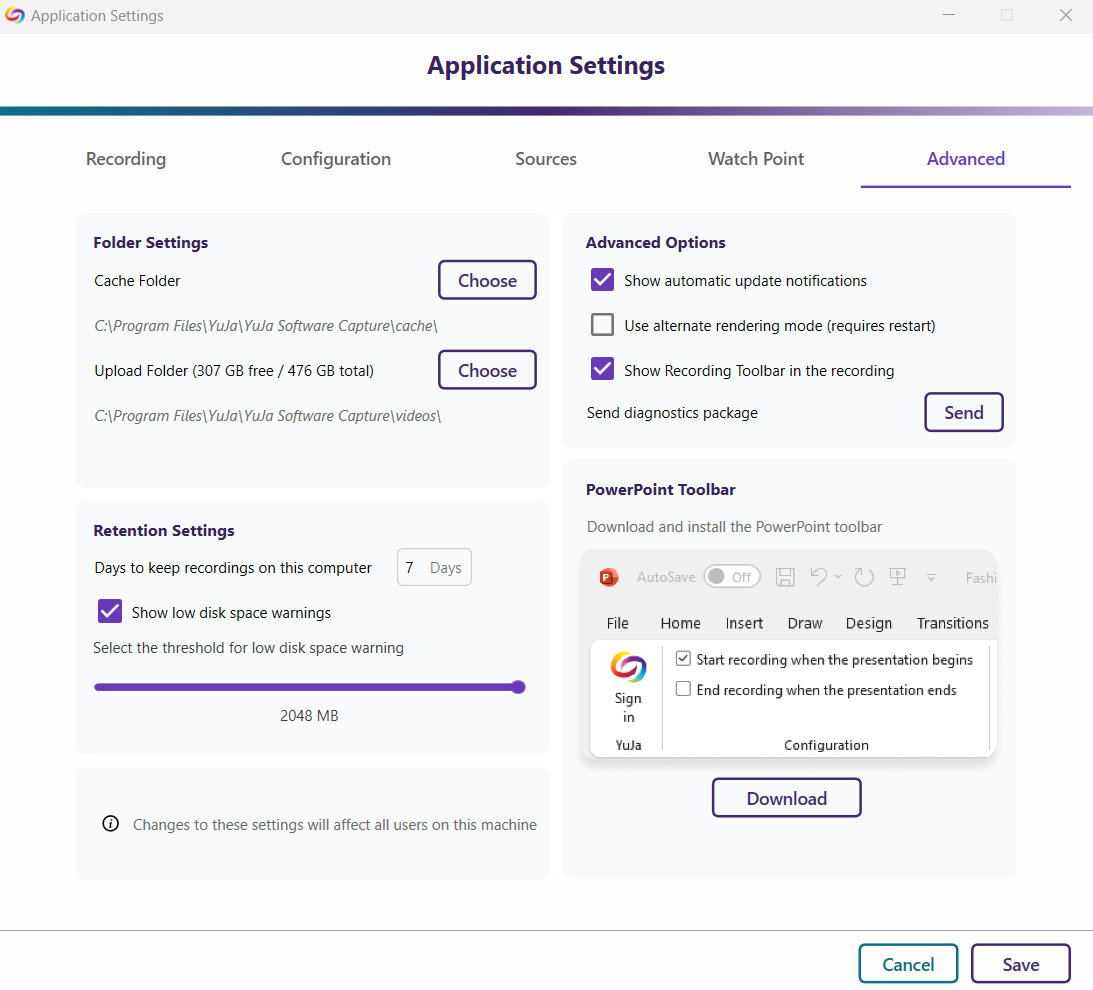Close the Application Settings window
The image size is (1093, 990).
(1065, 15)
